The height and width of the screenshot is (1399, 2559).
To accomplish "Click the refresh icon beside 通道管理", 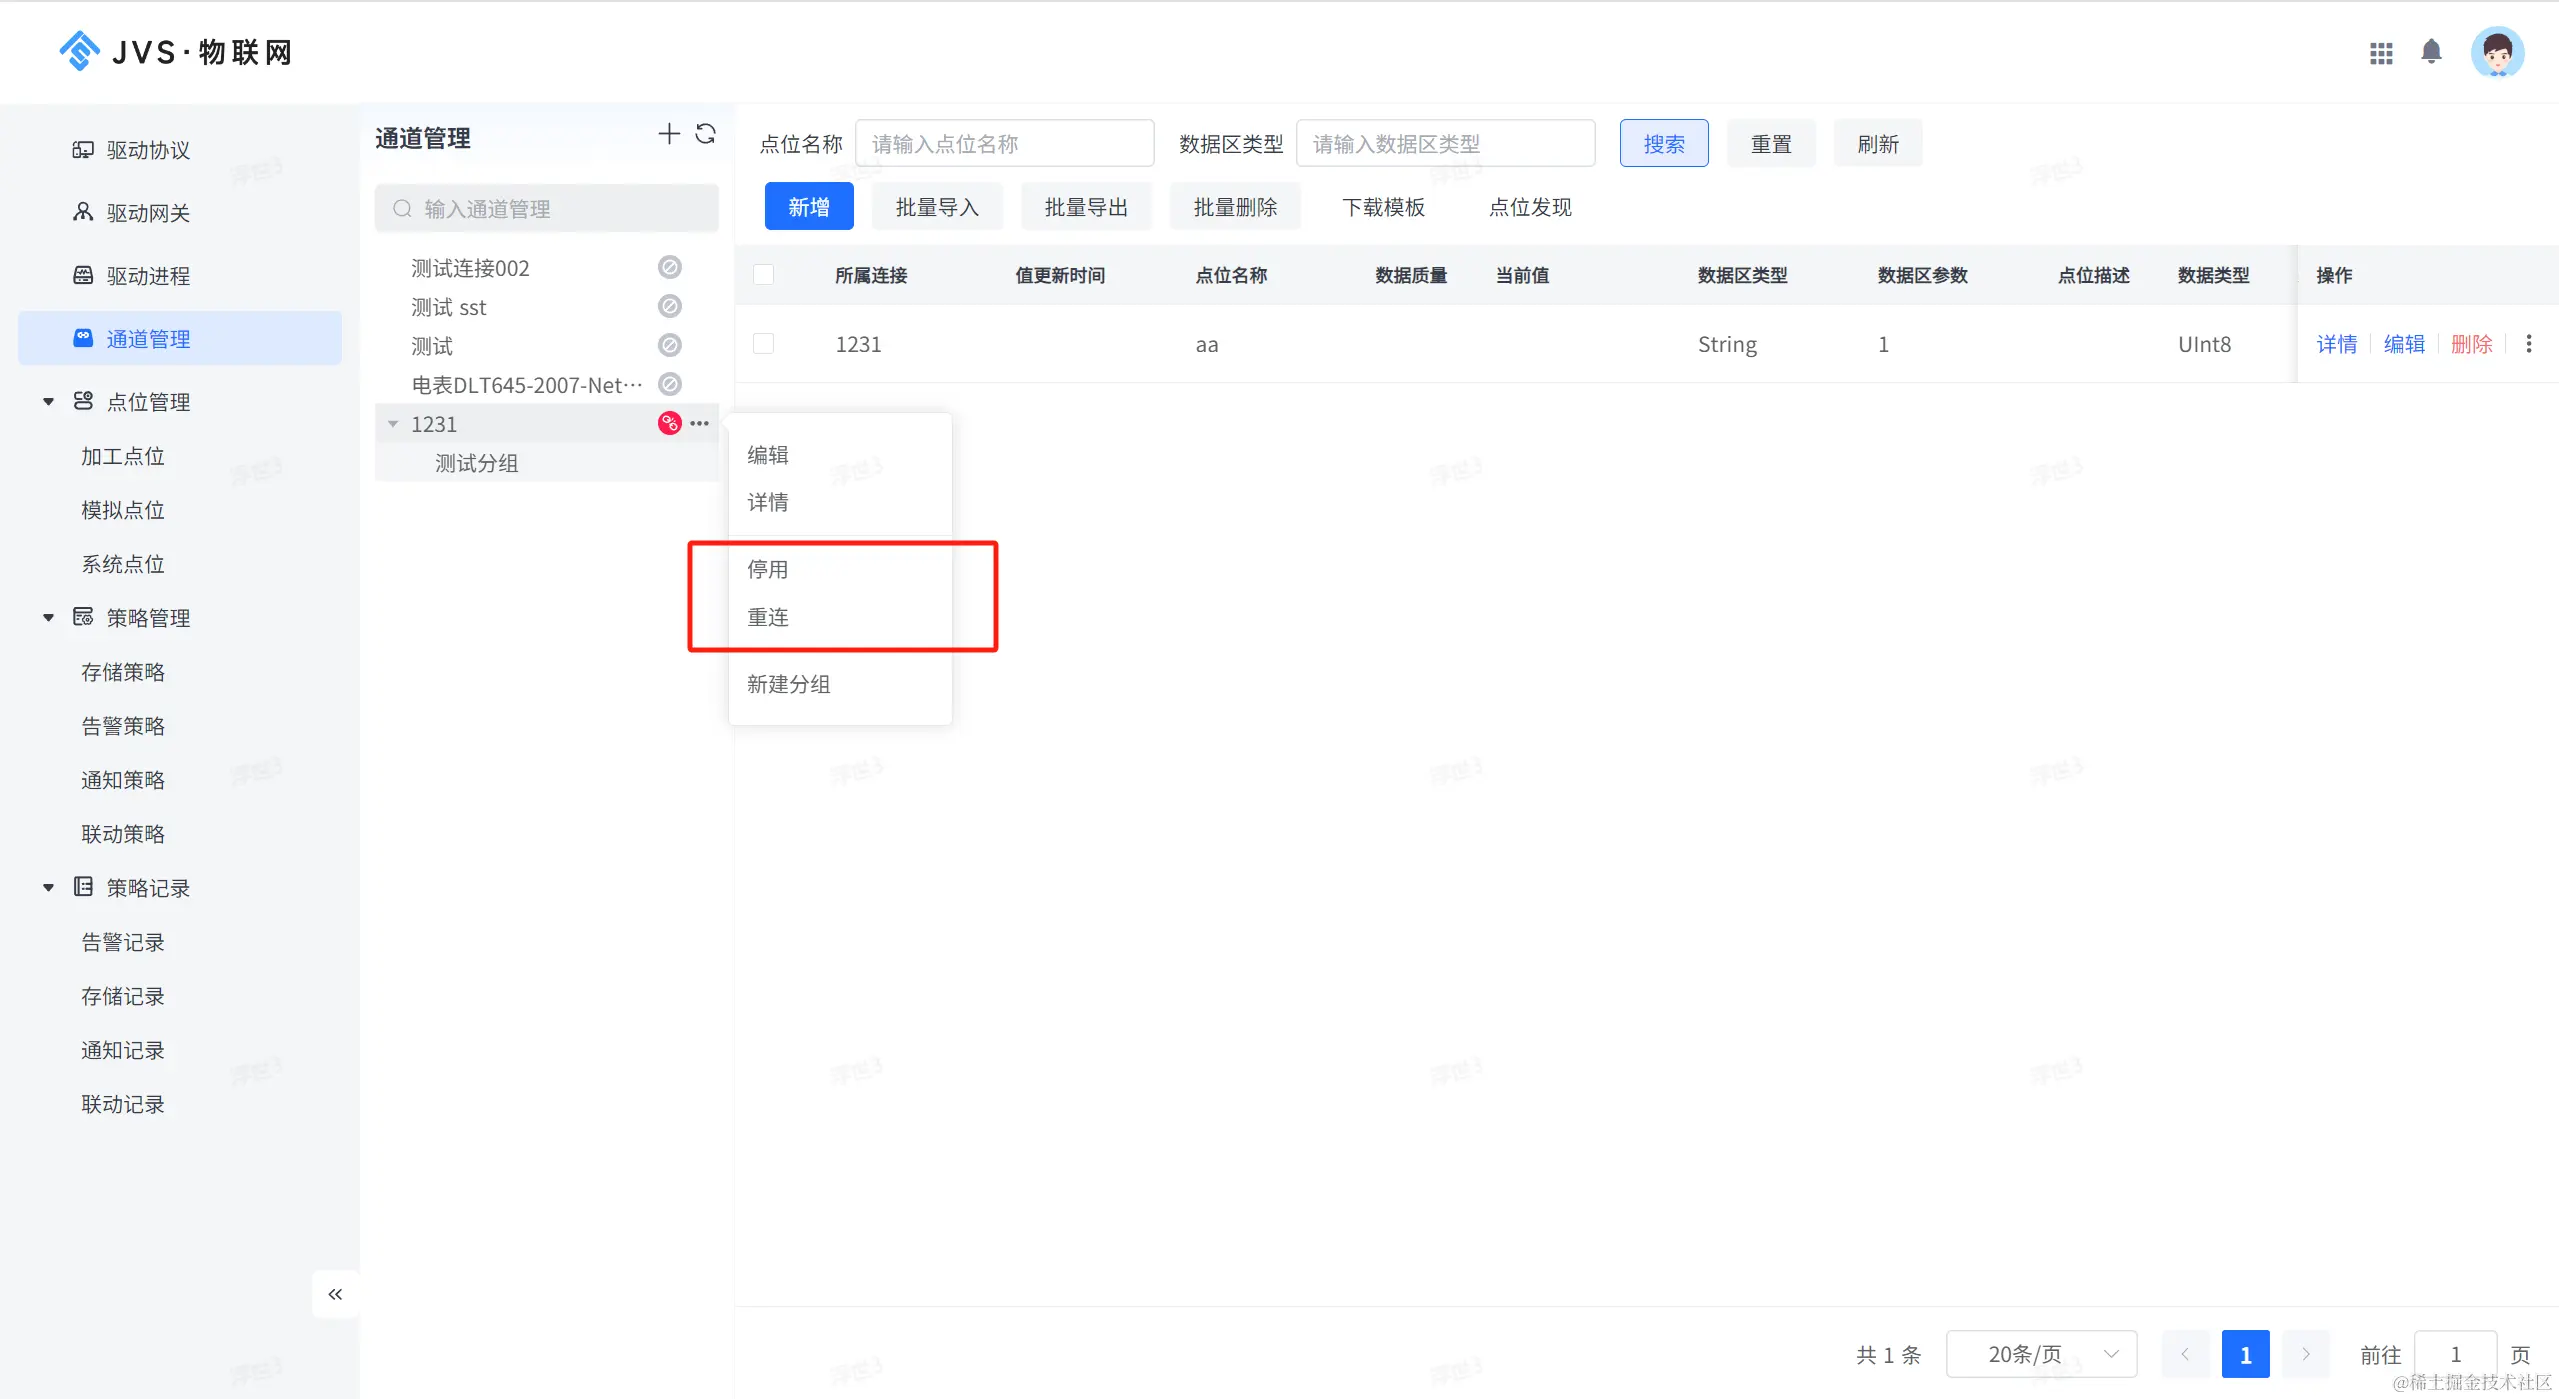I will pos(705,134).
